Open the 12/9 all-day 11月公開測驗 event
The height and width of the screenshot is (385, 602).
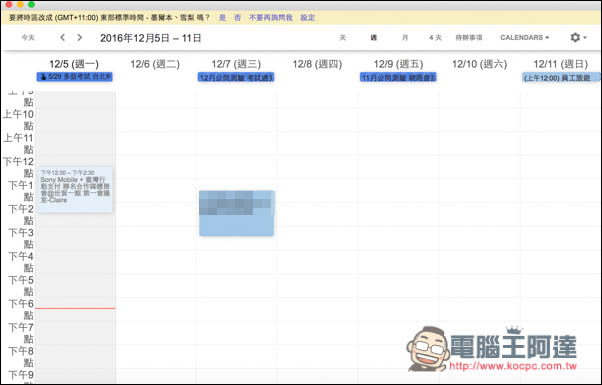(398, 78)
